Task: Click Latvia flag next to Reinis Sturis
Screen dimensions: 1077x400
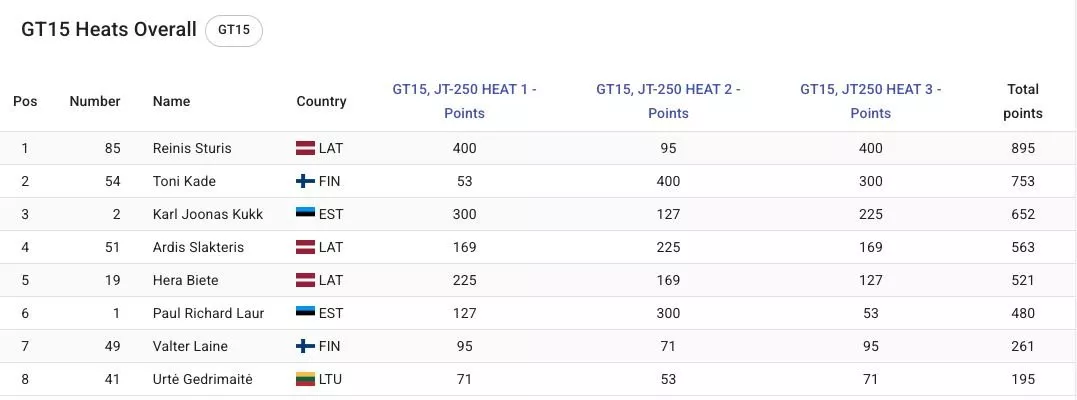Action: point(305,148)
